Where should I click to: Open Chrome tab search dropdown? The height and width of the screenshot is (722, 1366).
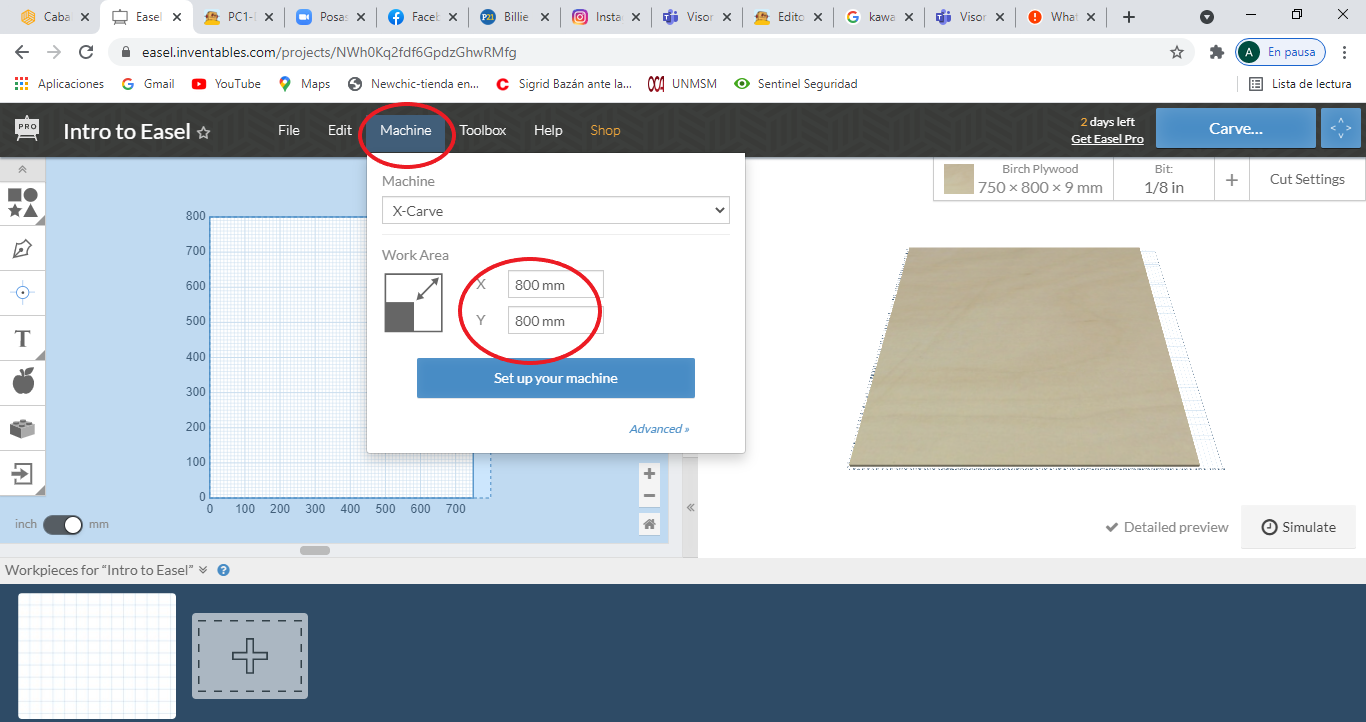tap(1207, 17)
